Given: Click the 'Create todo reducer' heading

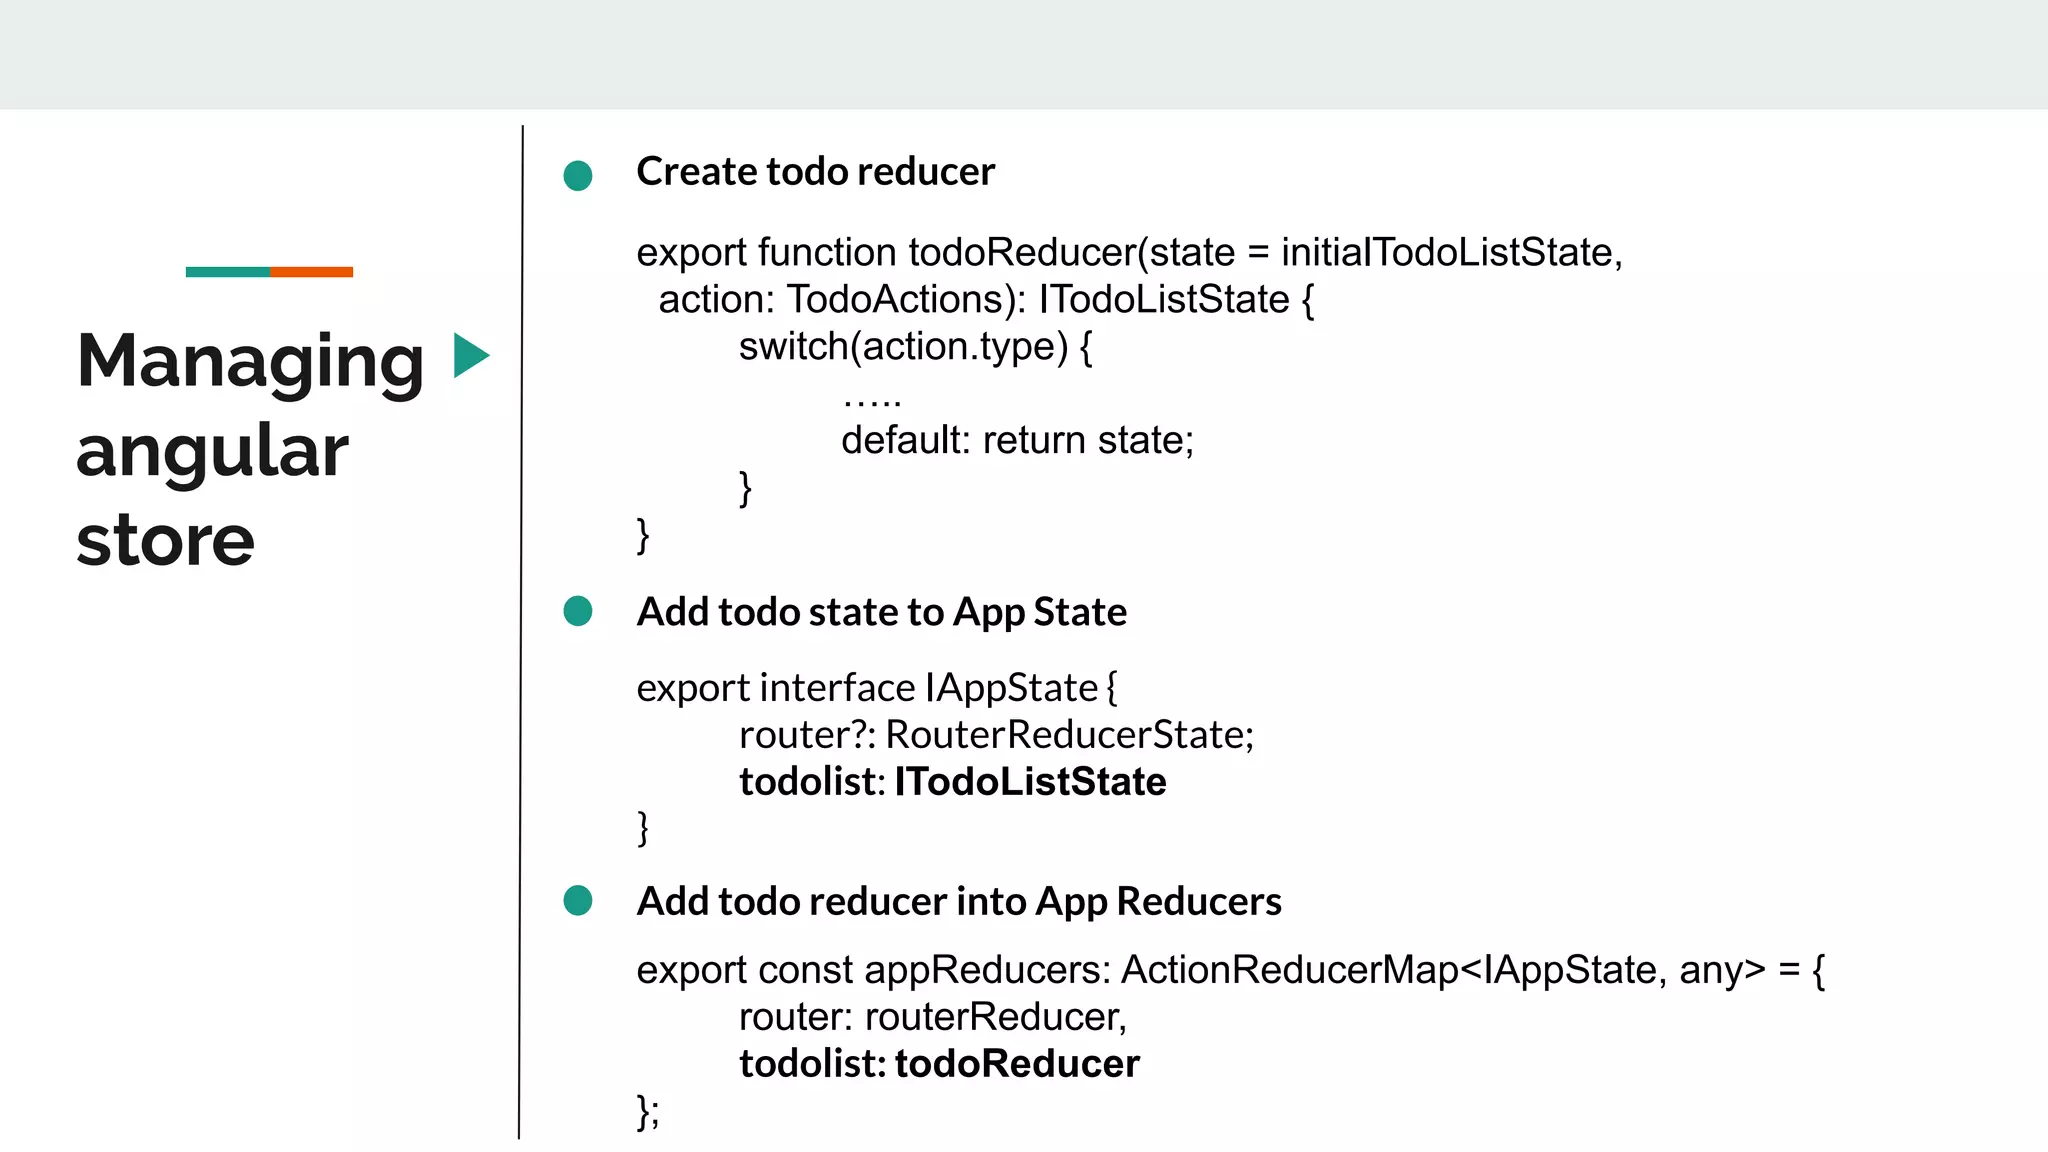Looking at the screenshot, I should click(815, 172).
